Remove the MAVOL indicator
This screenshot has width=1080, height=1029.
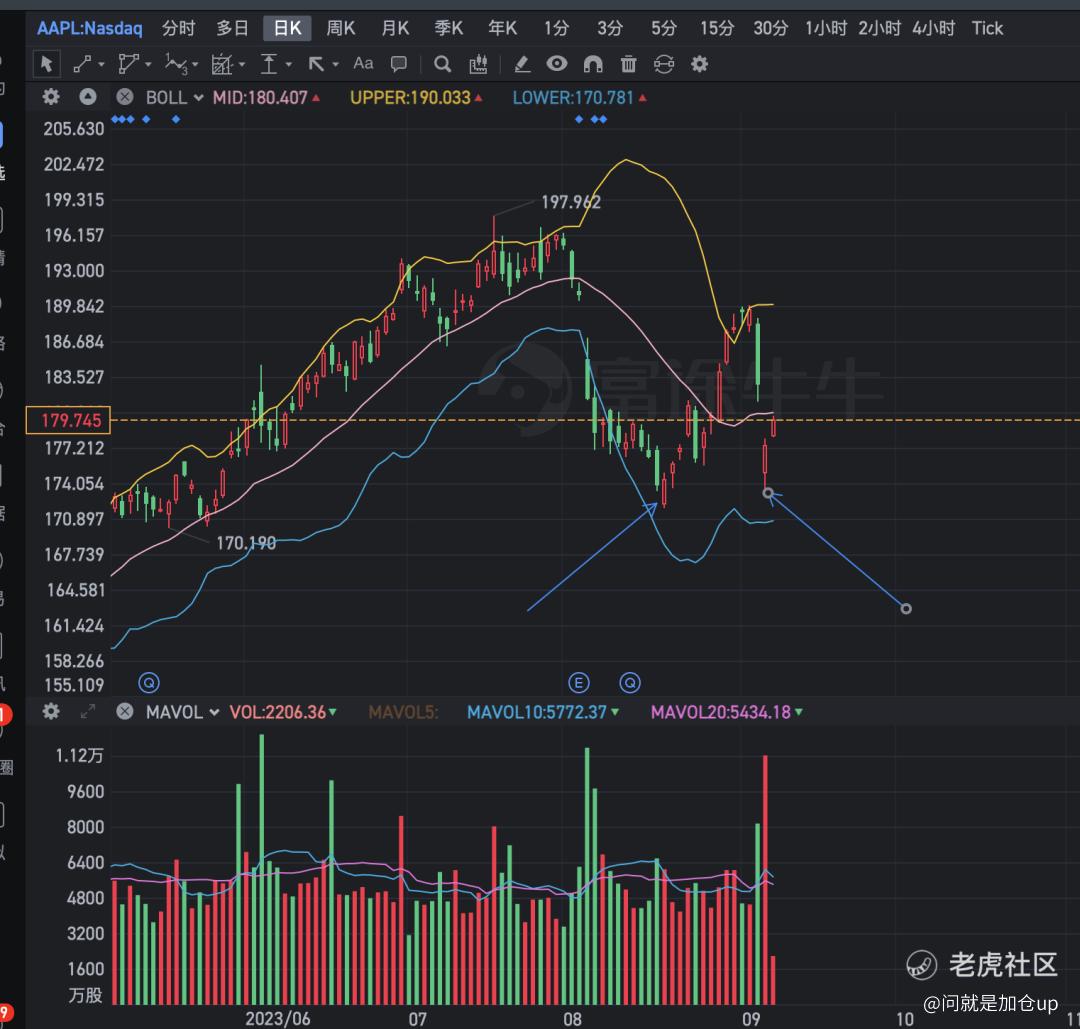click(x=125, y=711)
